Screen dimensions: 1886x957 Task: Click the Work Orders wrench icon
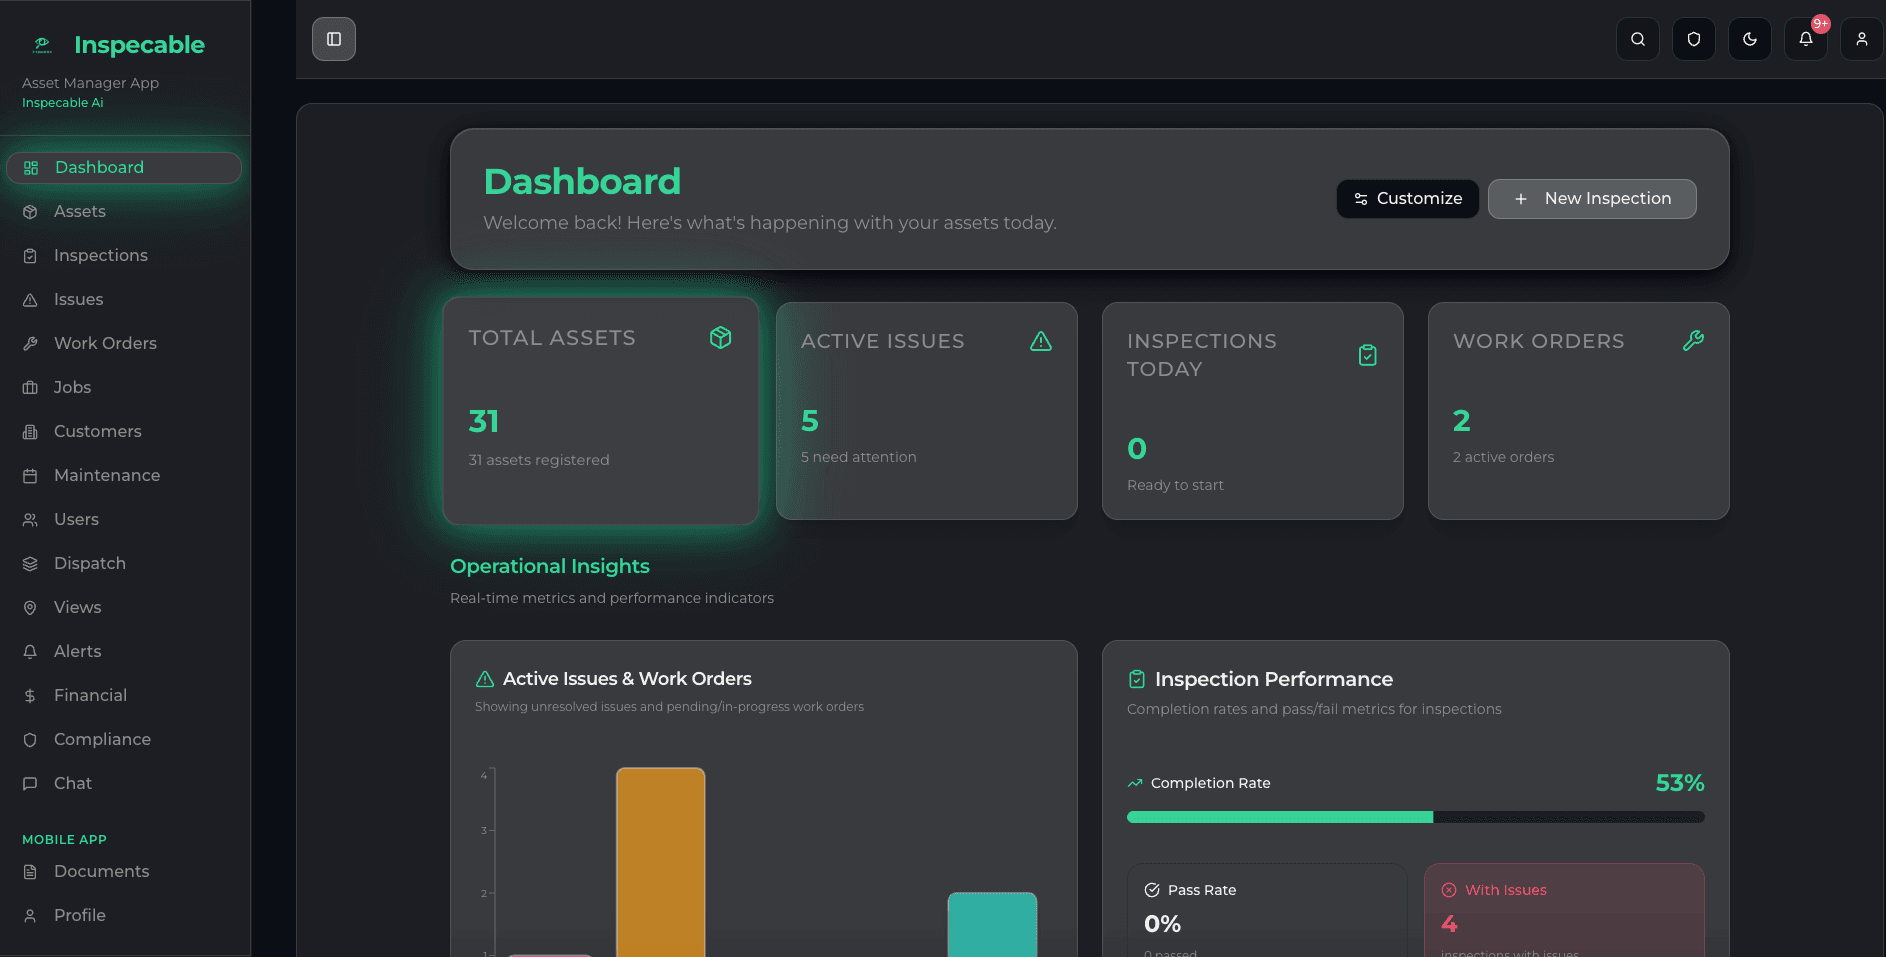1693,341
